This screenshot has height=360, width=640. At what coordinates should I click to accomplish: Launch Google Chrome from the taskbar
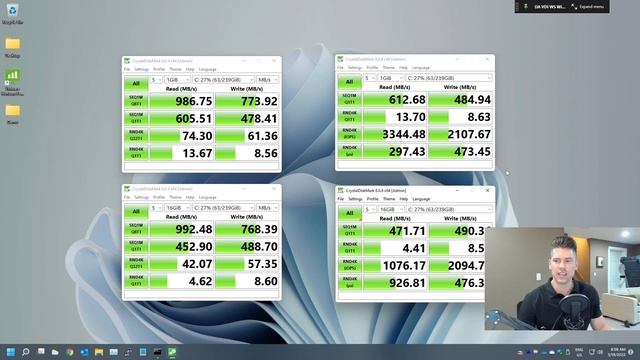click(x=70, y=352)
